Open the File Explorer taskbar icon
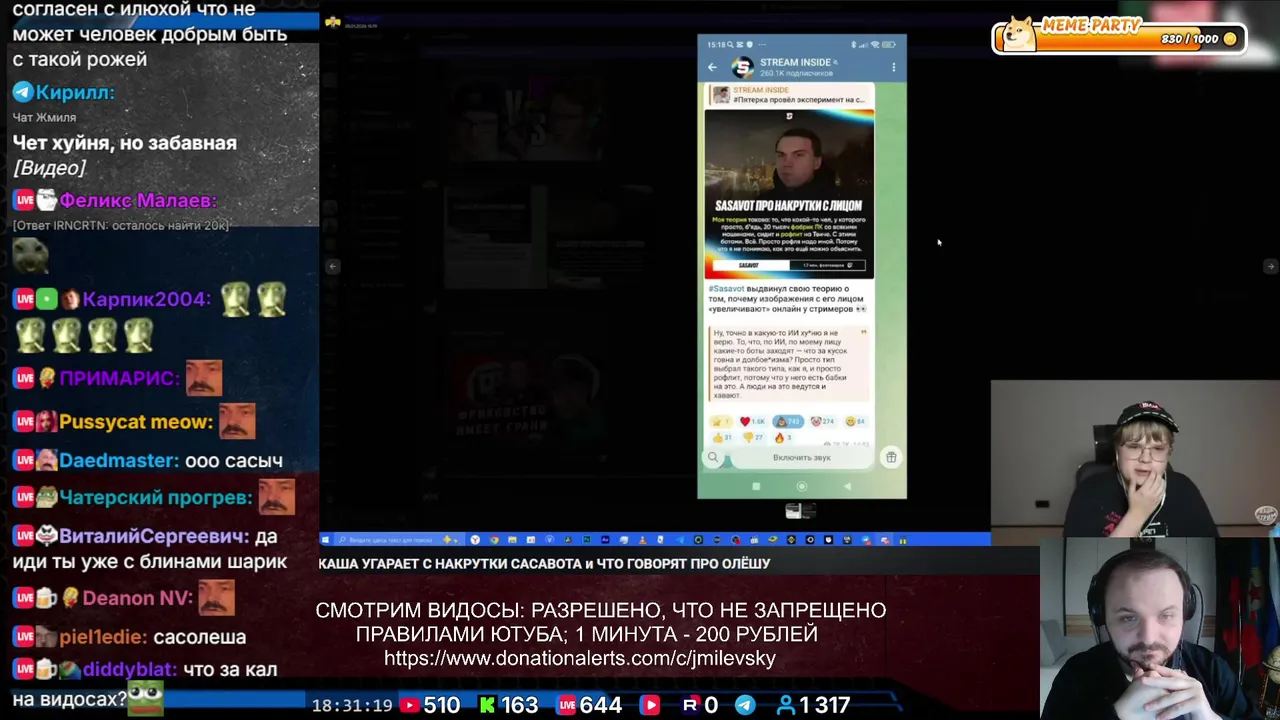The height and width of the screenshot is (720, 1280). (512, 540)
